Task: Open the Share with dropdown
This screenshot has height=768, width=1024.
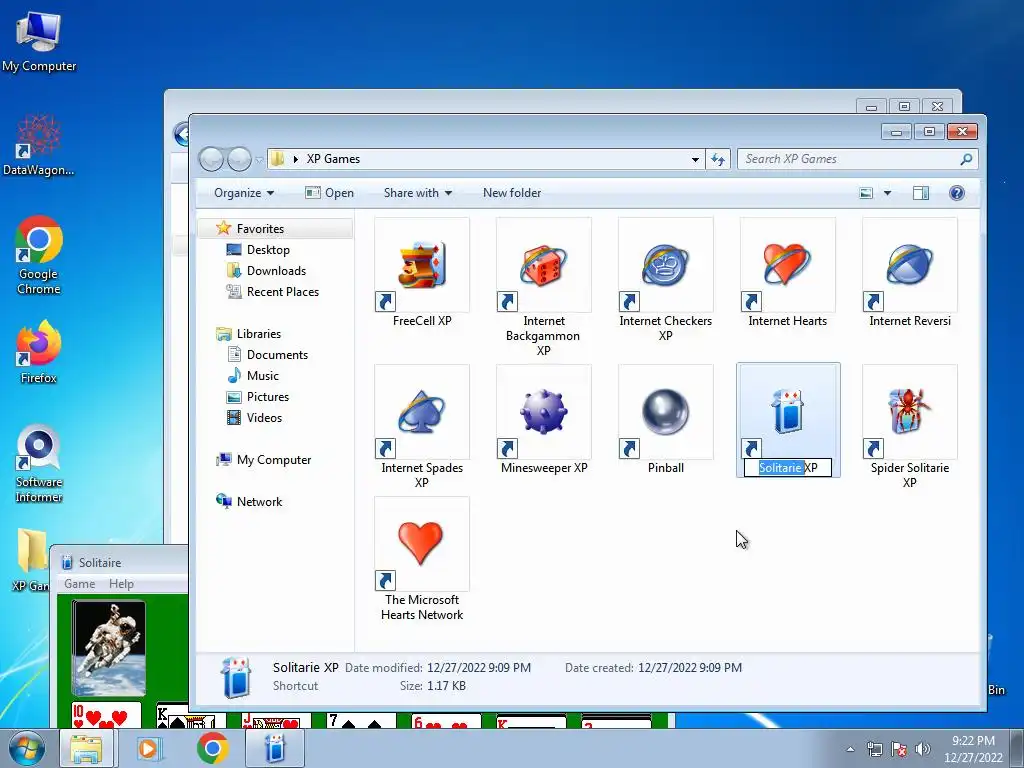Action: point(418,193)
